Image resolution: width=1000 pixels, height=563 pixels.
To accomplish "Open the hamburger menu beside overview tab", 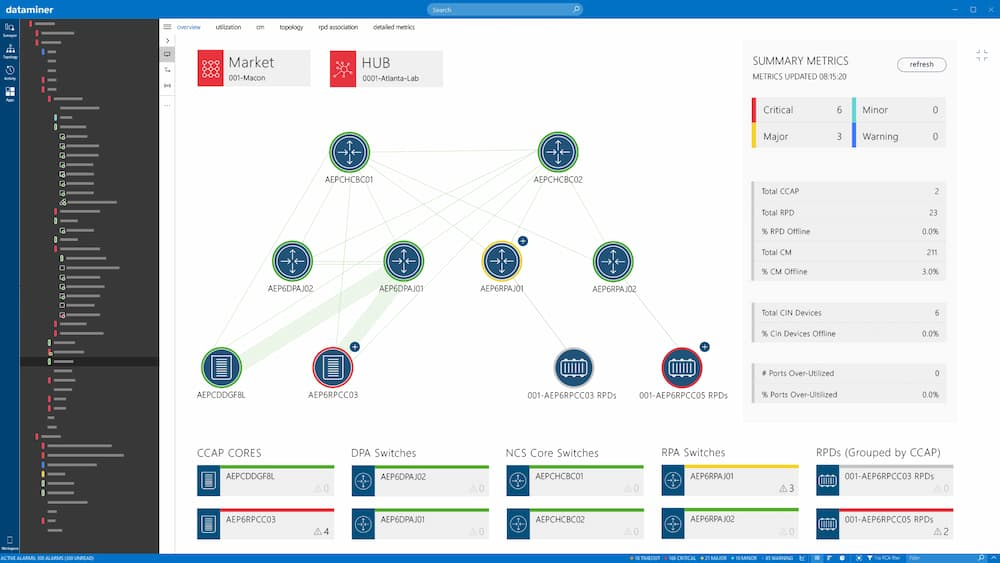I will [x=167, y=27].
